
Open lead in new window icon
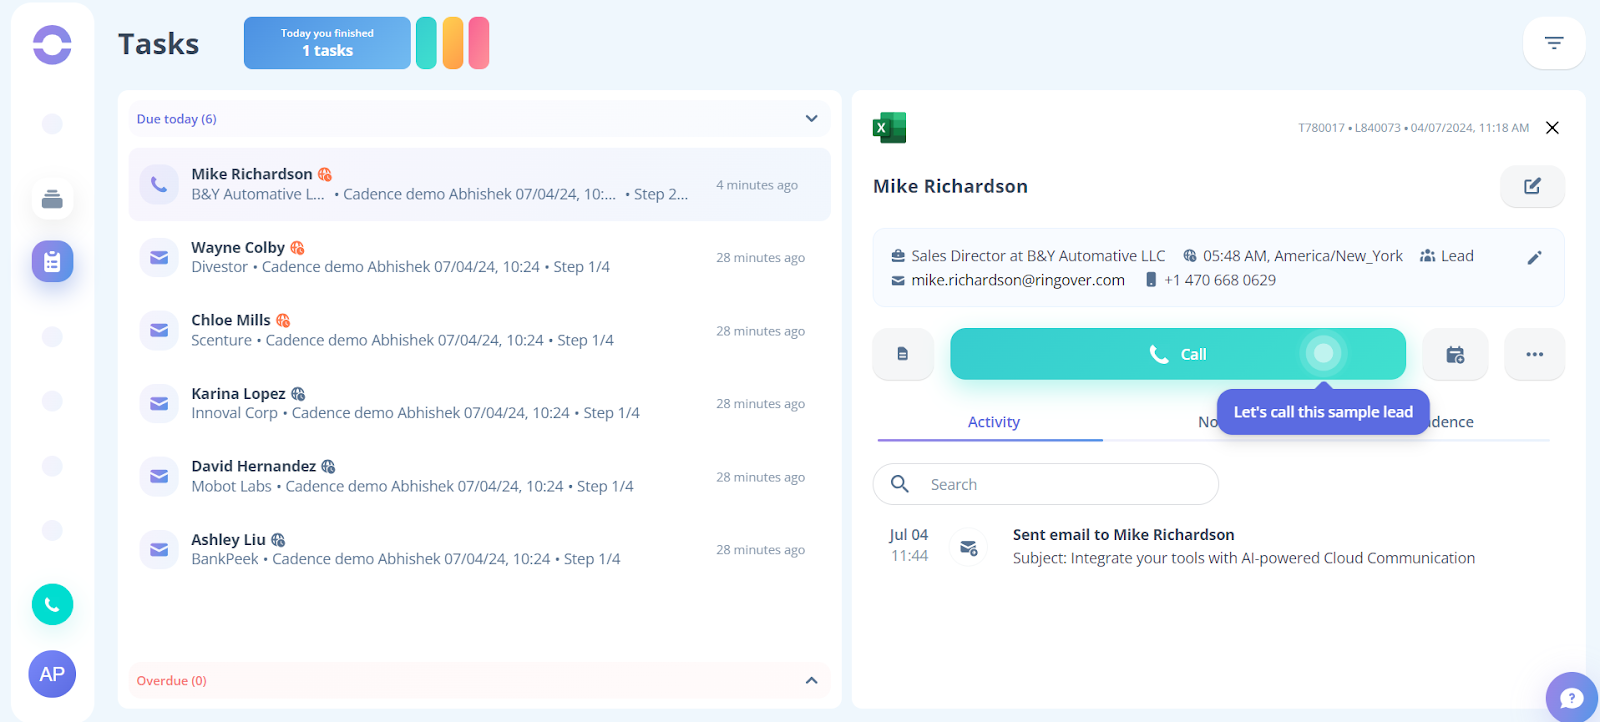[x=1532, y=186]
